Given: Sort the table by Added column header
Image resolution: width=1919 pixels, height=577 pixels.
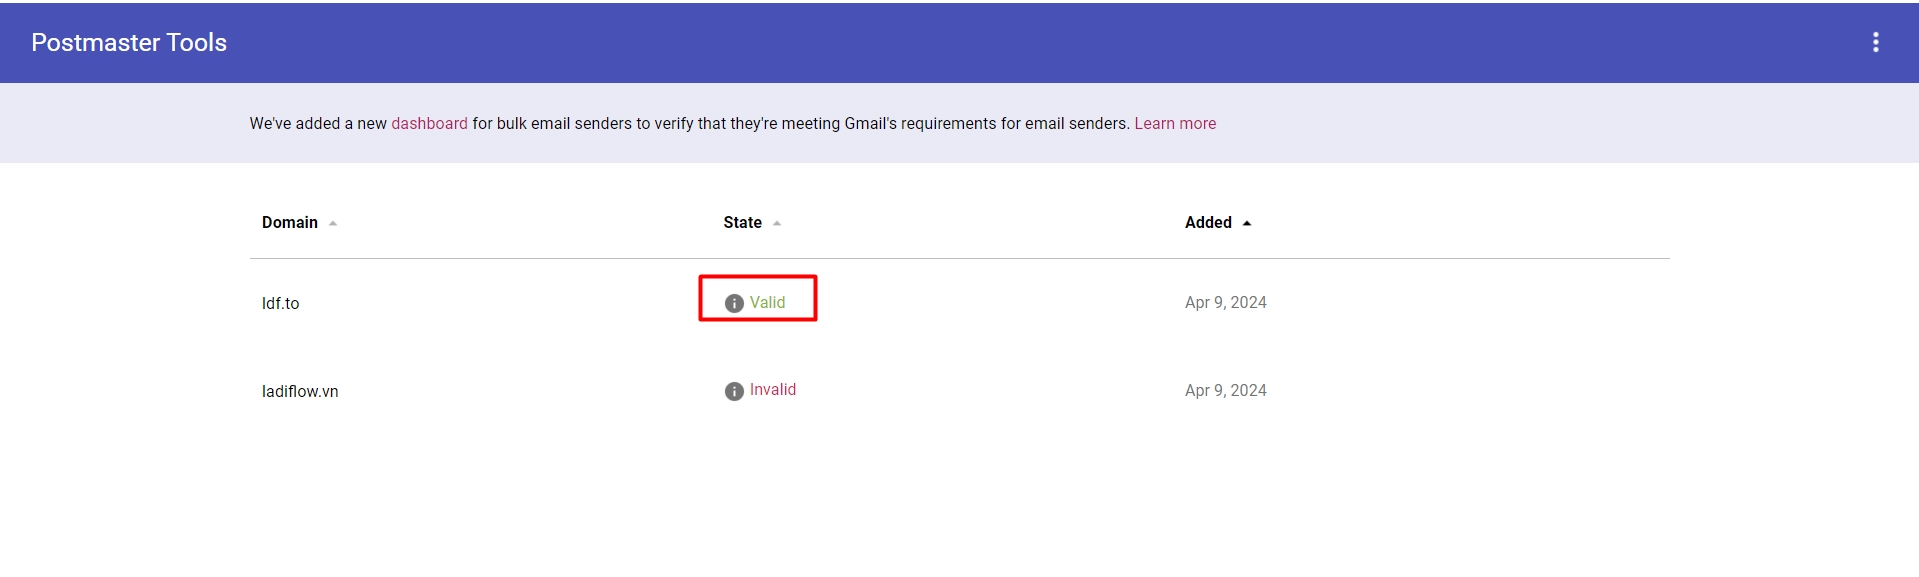Looking at the screenshot, I should [1208, 222].
